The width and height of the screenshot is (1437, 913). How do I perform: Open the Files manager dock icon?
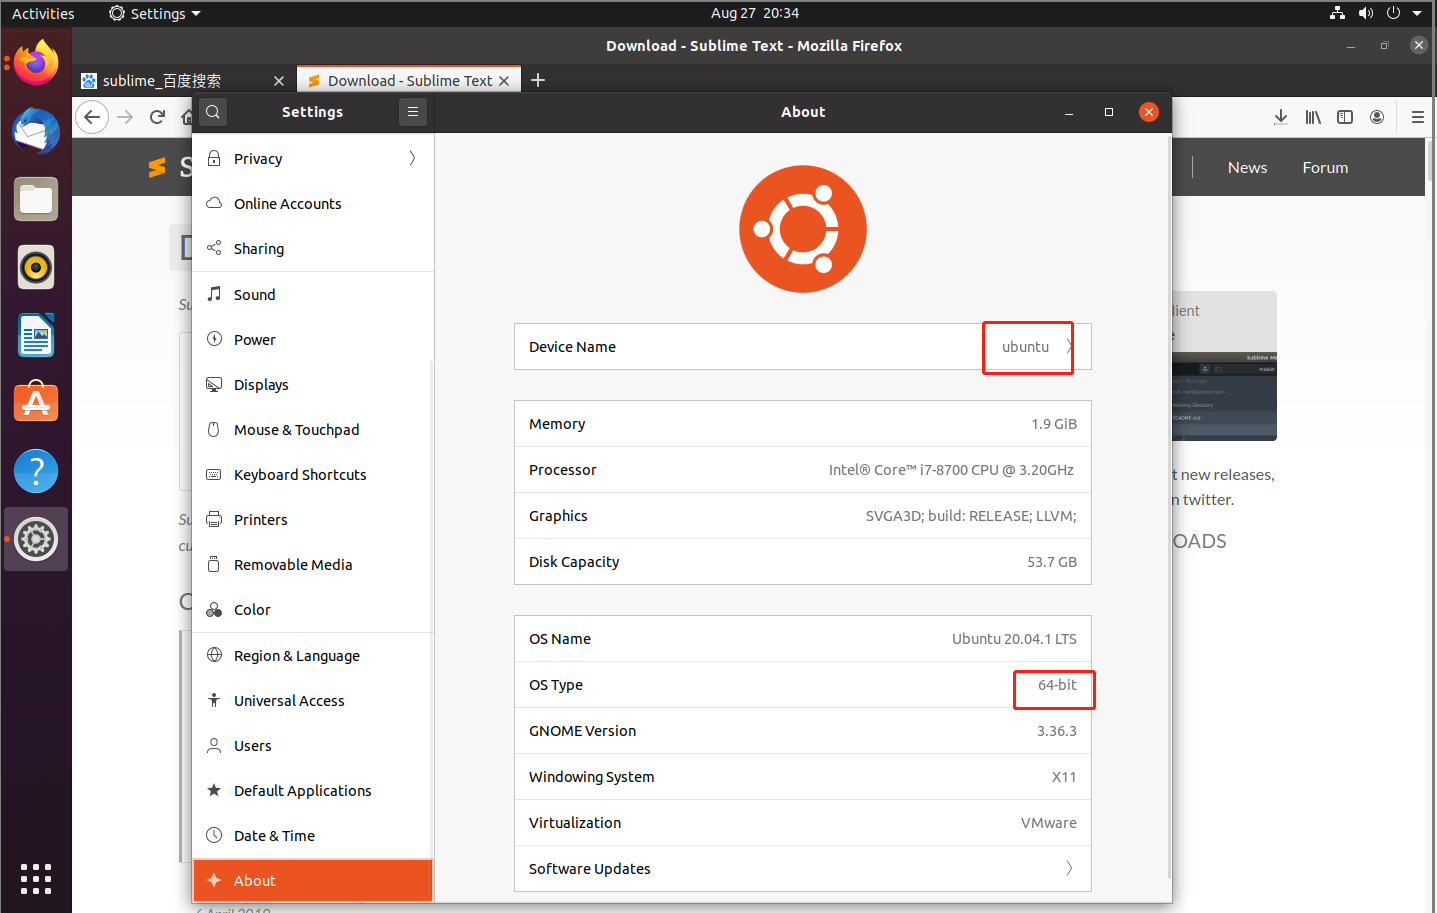click(36, 199)
